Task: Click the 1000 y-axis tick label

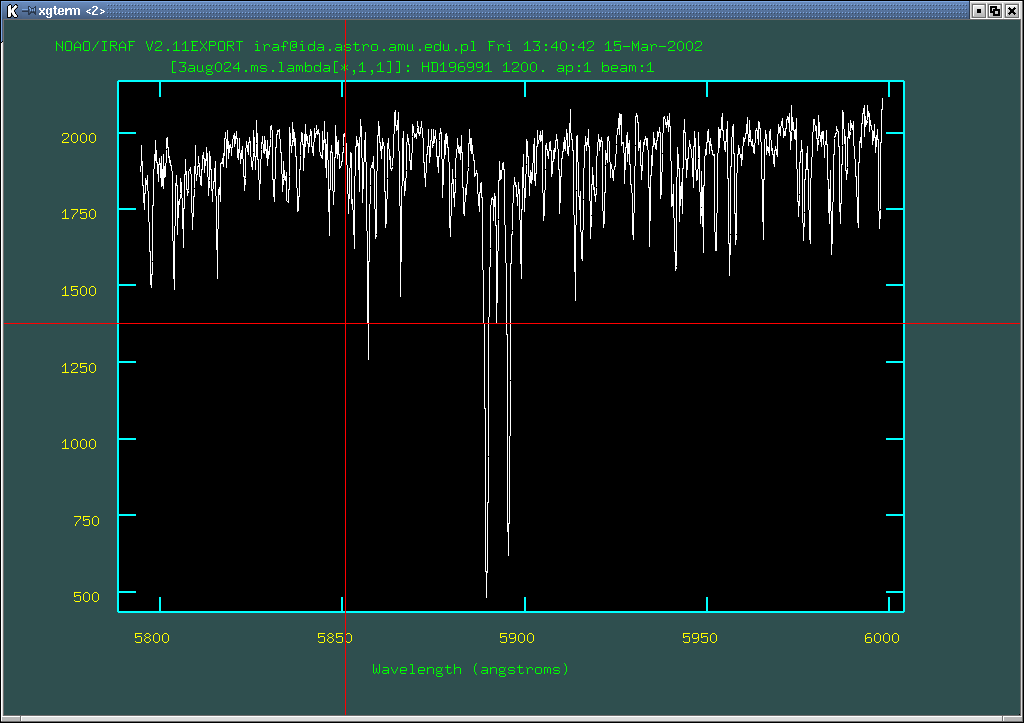Action: point(79,443)
